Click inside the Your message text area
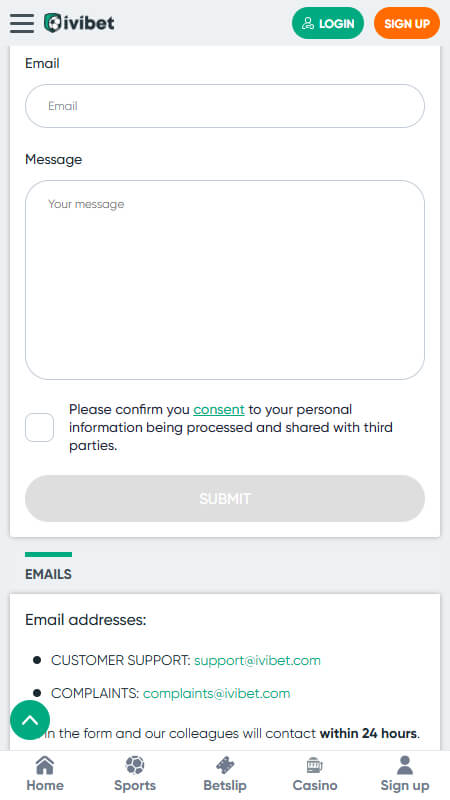This screenshot has width=450, height=800. 225,280
